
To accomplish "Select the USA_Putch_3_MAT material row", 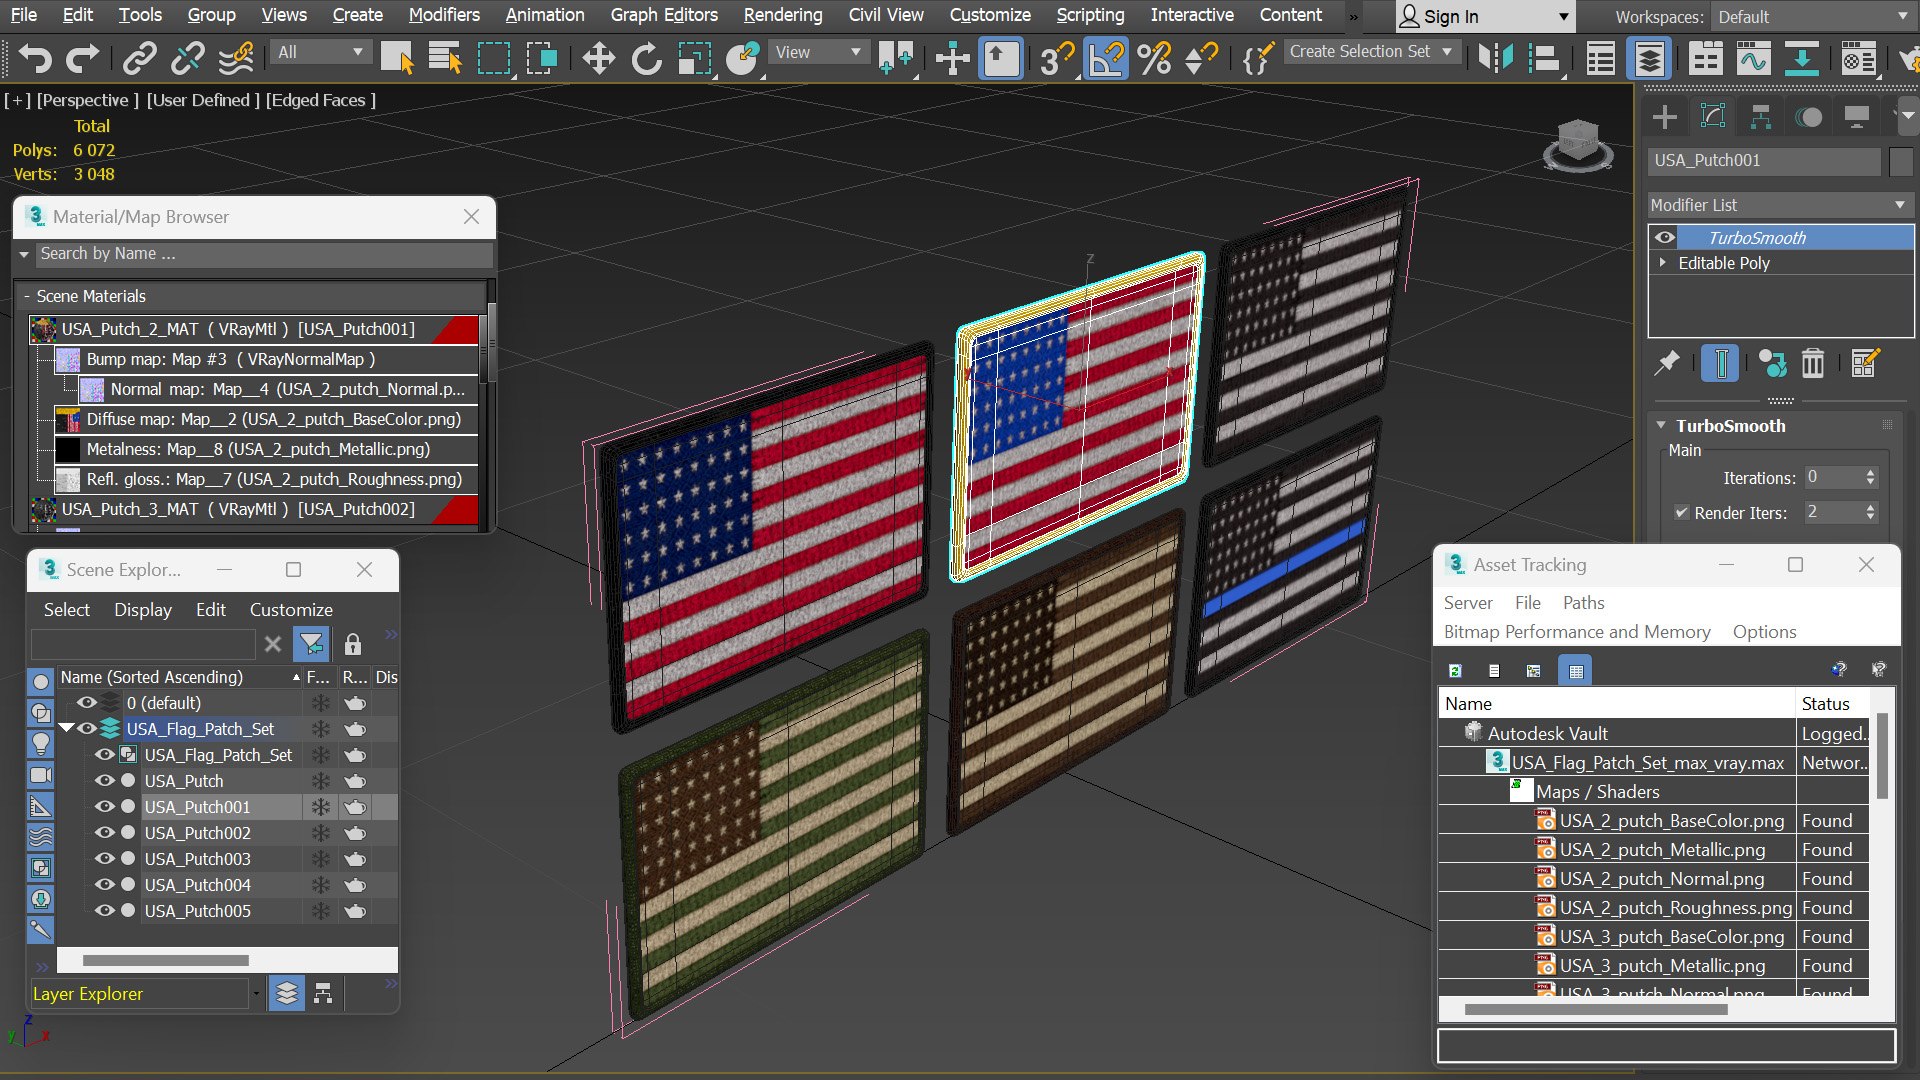I will point(254,509).
